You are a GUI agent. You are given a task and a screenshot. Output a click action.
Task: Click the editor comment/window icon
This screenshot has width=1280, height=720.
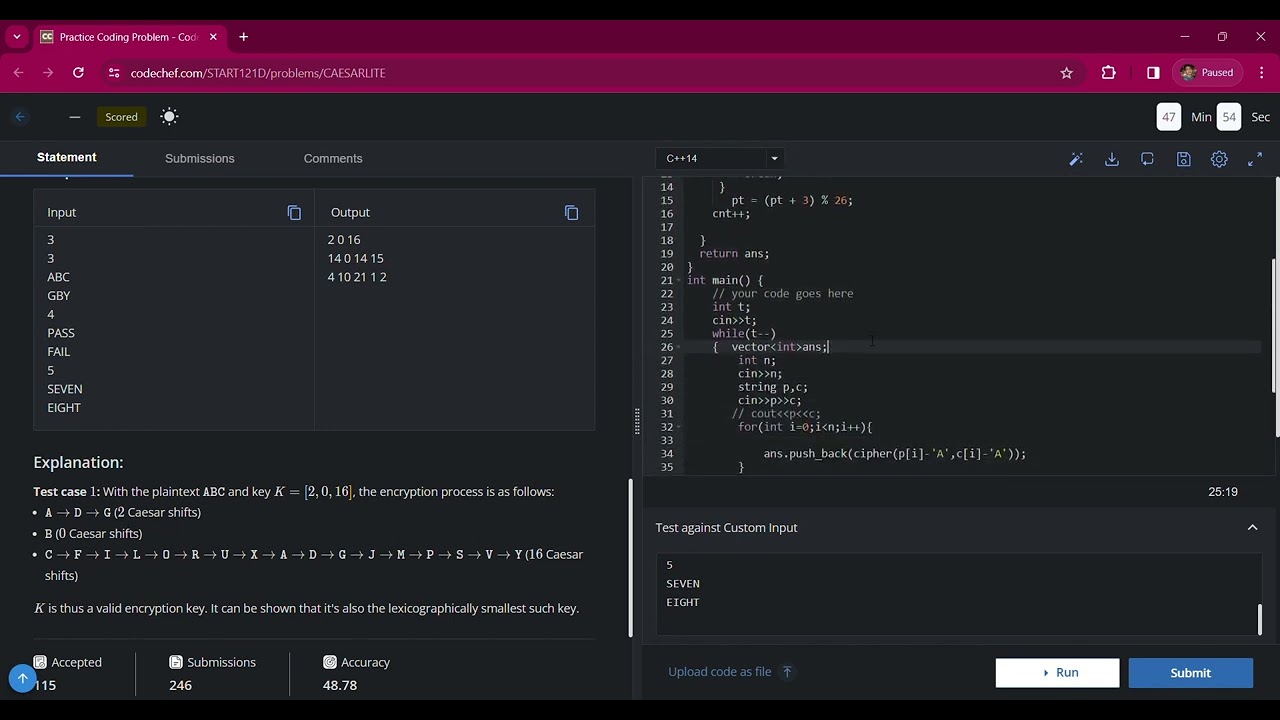(1147, 159)
